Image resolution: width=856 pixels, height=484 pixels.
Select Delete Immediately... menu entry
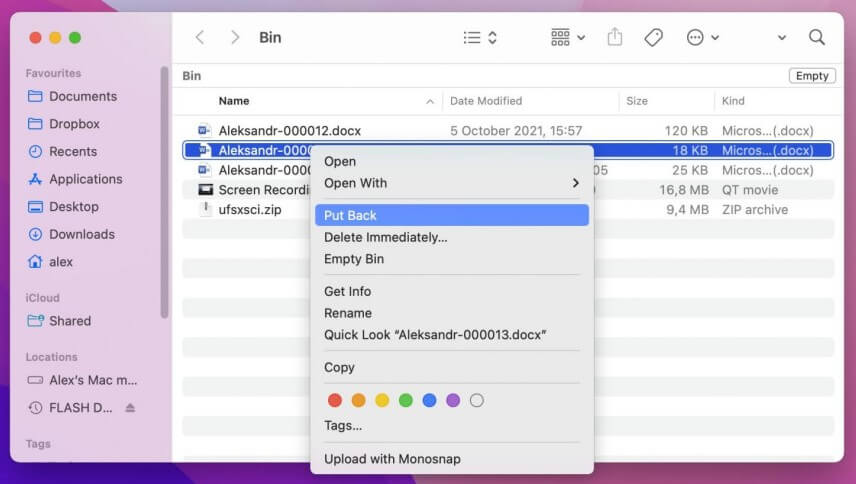[385, 237]
